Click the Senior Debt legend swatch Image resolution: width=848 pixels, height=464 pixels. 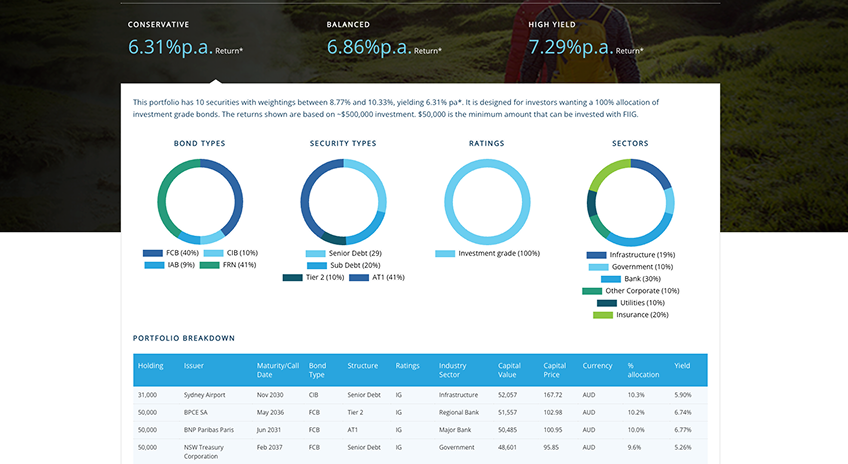pos(315,254)
